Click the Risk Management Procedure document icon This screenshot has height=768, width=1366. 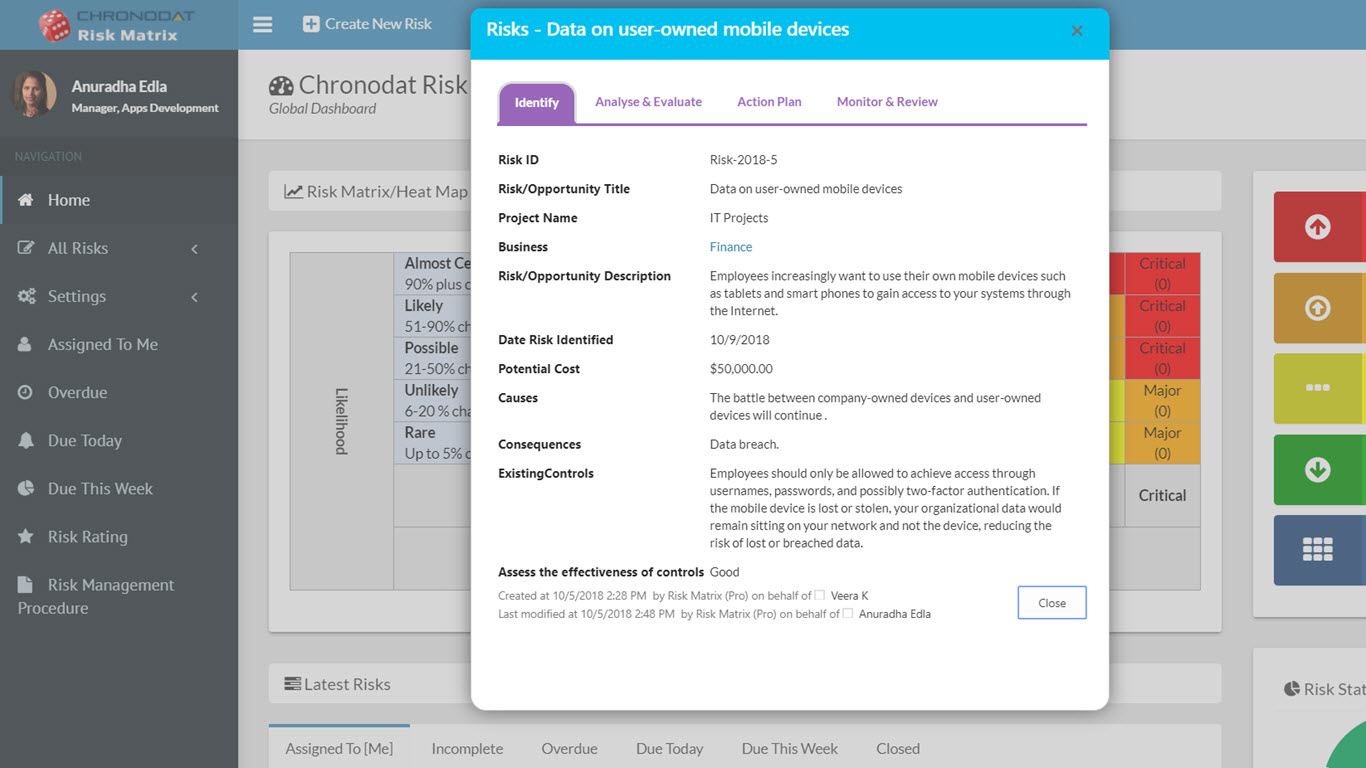pos(26,584)
